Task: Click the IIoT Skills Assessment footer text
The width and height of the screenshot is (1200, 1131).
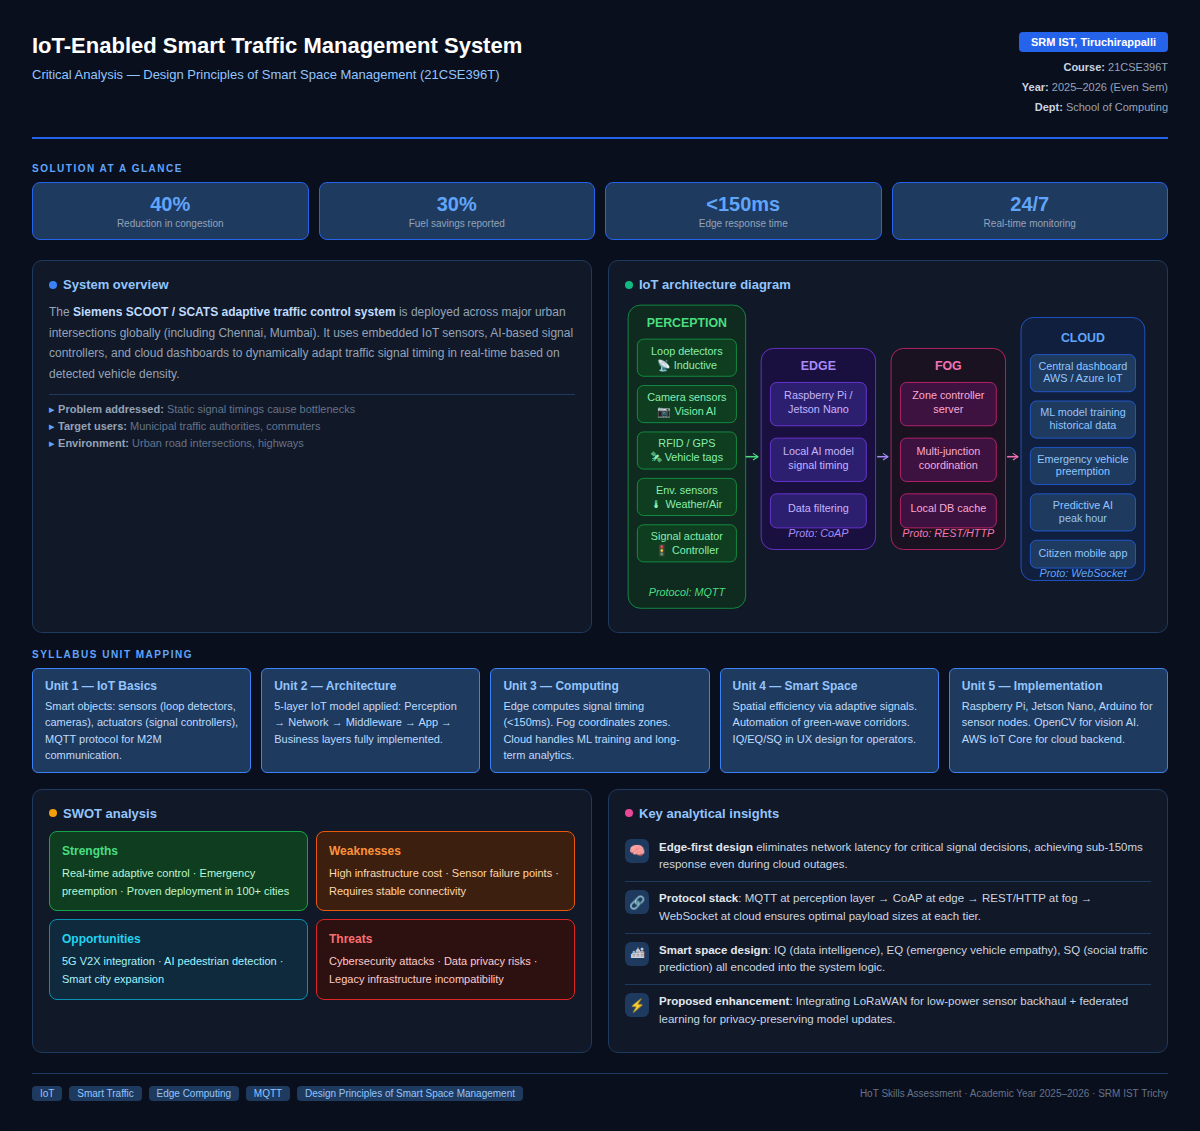Action: [x=1014, y=1093]
